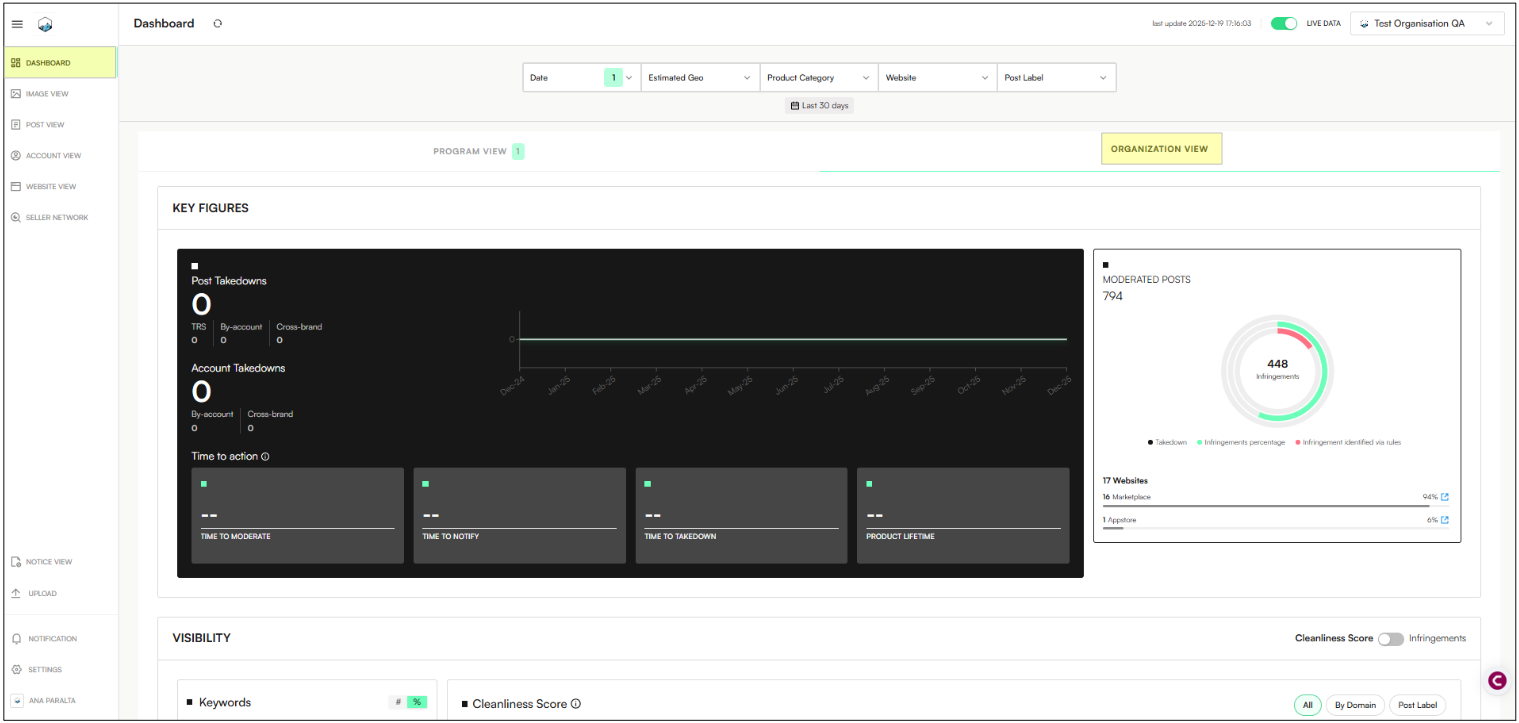Select the All filter for Cleanliness Score
This screenshot has width=1519, height=723.
[x=1307, y=705]
